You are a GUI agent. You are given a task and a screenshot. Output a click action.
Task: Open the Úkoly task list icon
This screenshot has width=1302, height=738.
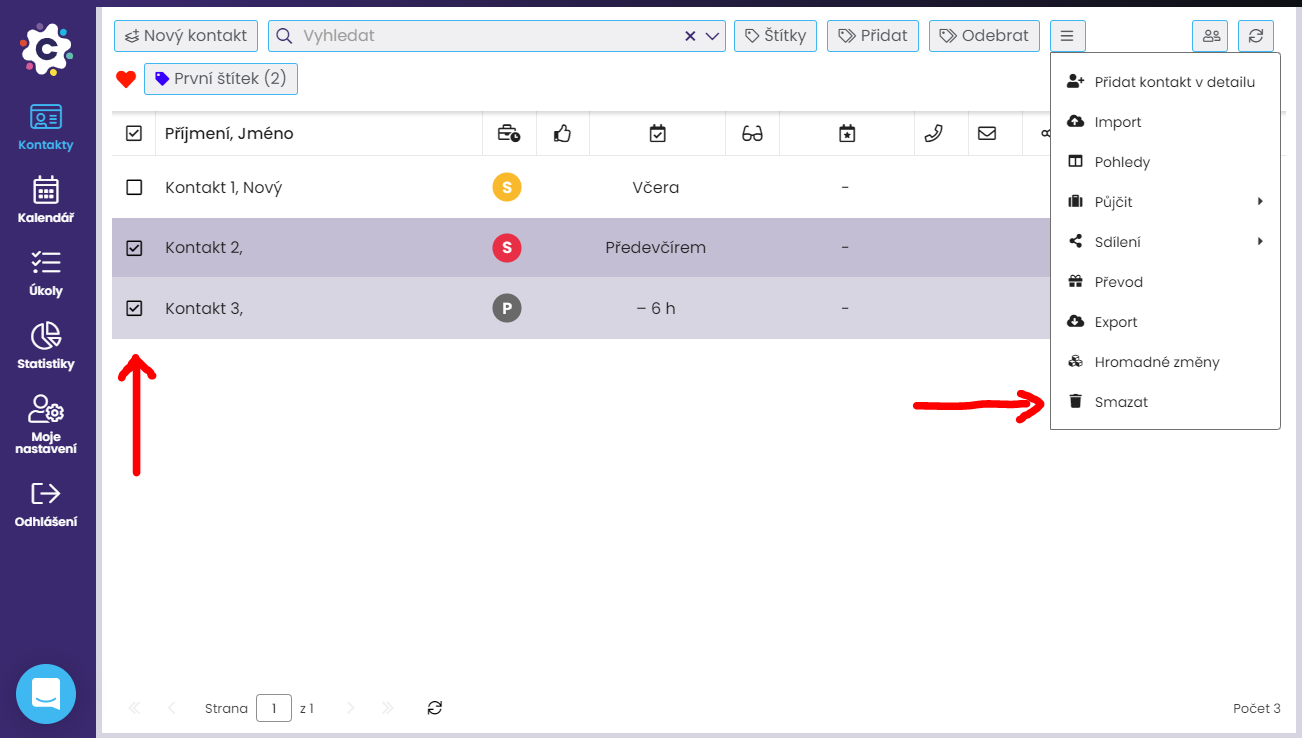(46, 272)
